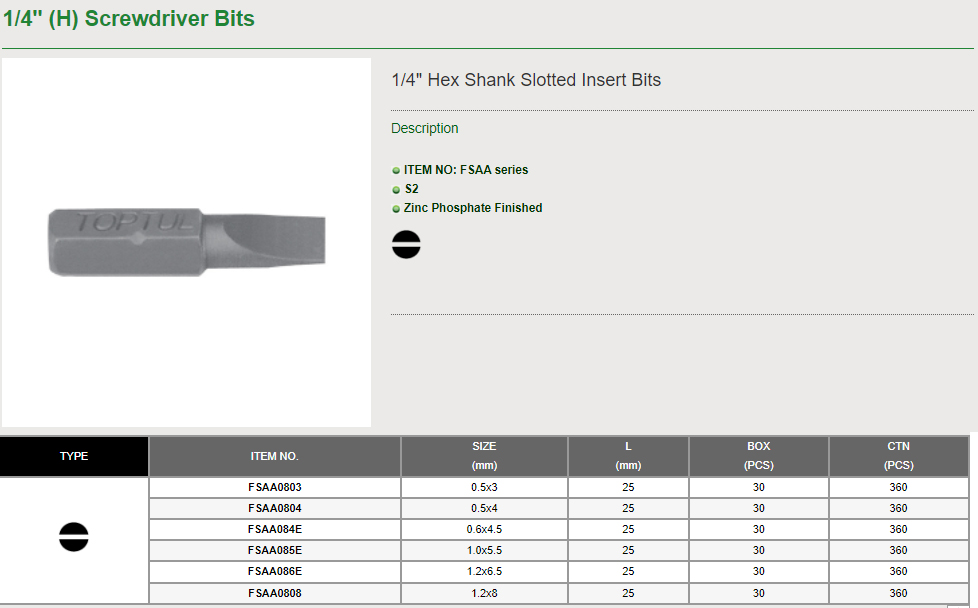This screenshot has width=978, height=608.
Task: Click the length 25 in FSAA0803 row
Action: point(628,488)
